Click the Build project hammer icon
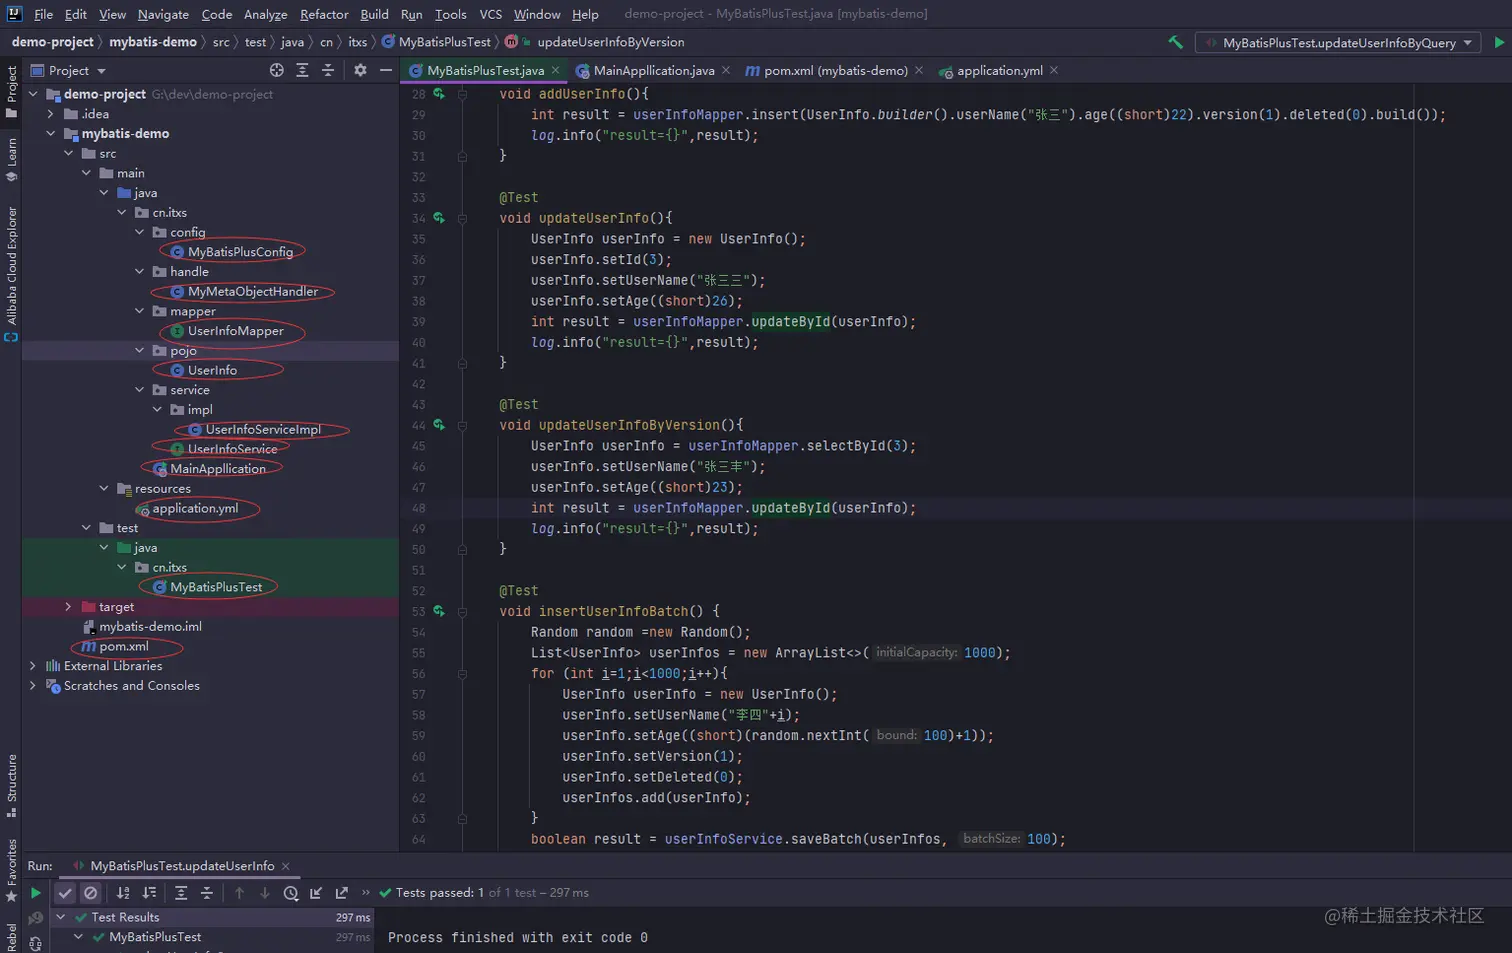The image size is (1512, 953). (1175, 42)
